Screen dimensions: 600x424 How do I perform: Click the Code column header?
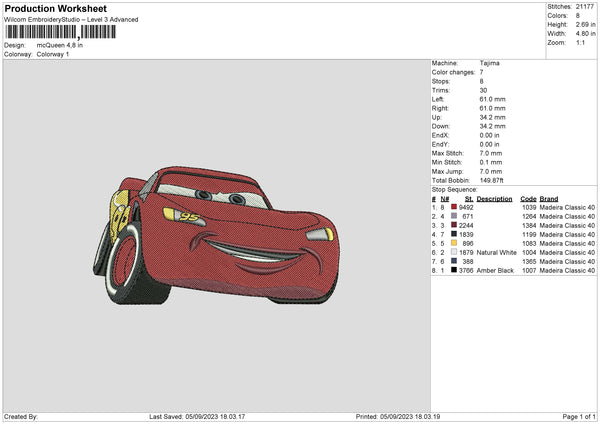pos(529,198)
